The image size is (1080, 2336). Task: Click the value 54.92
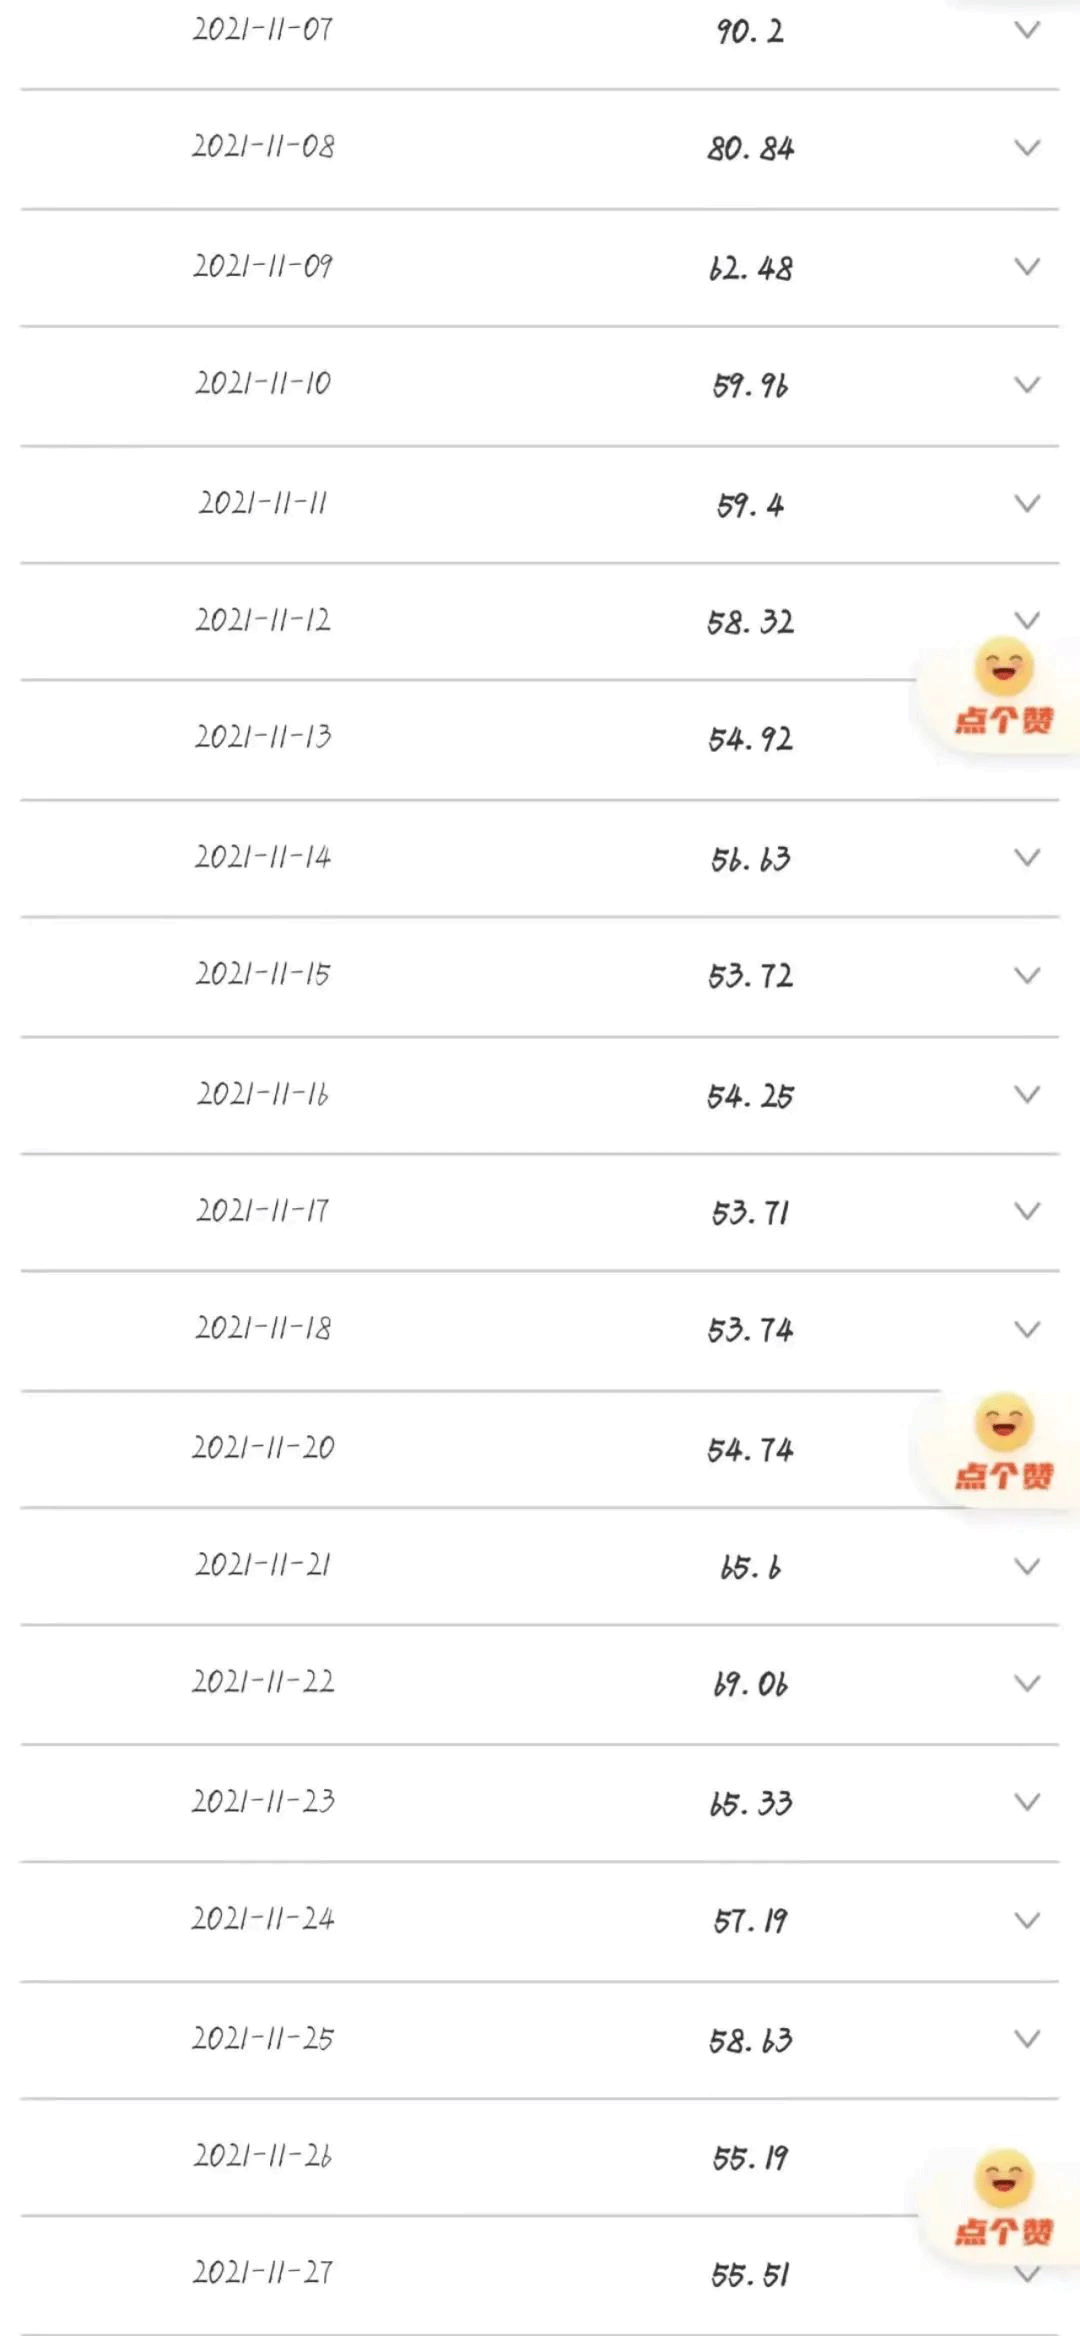[x=750, y=739]
